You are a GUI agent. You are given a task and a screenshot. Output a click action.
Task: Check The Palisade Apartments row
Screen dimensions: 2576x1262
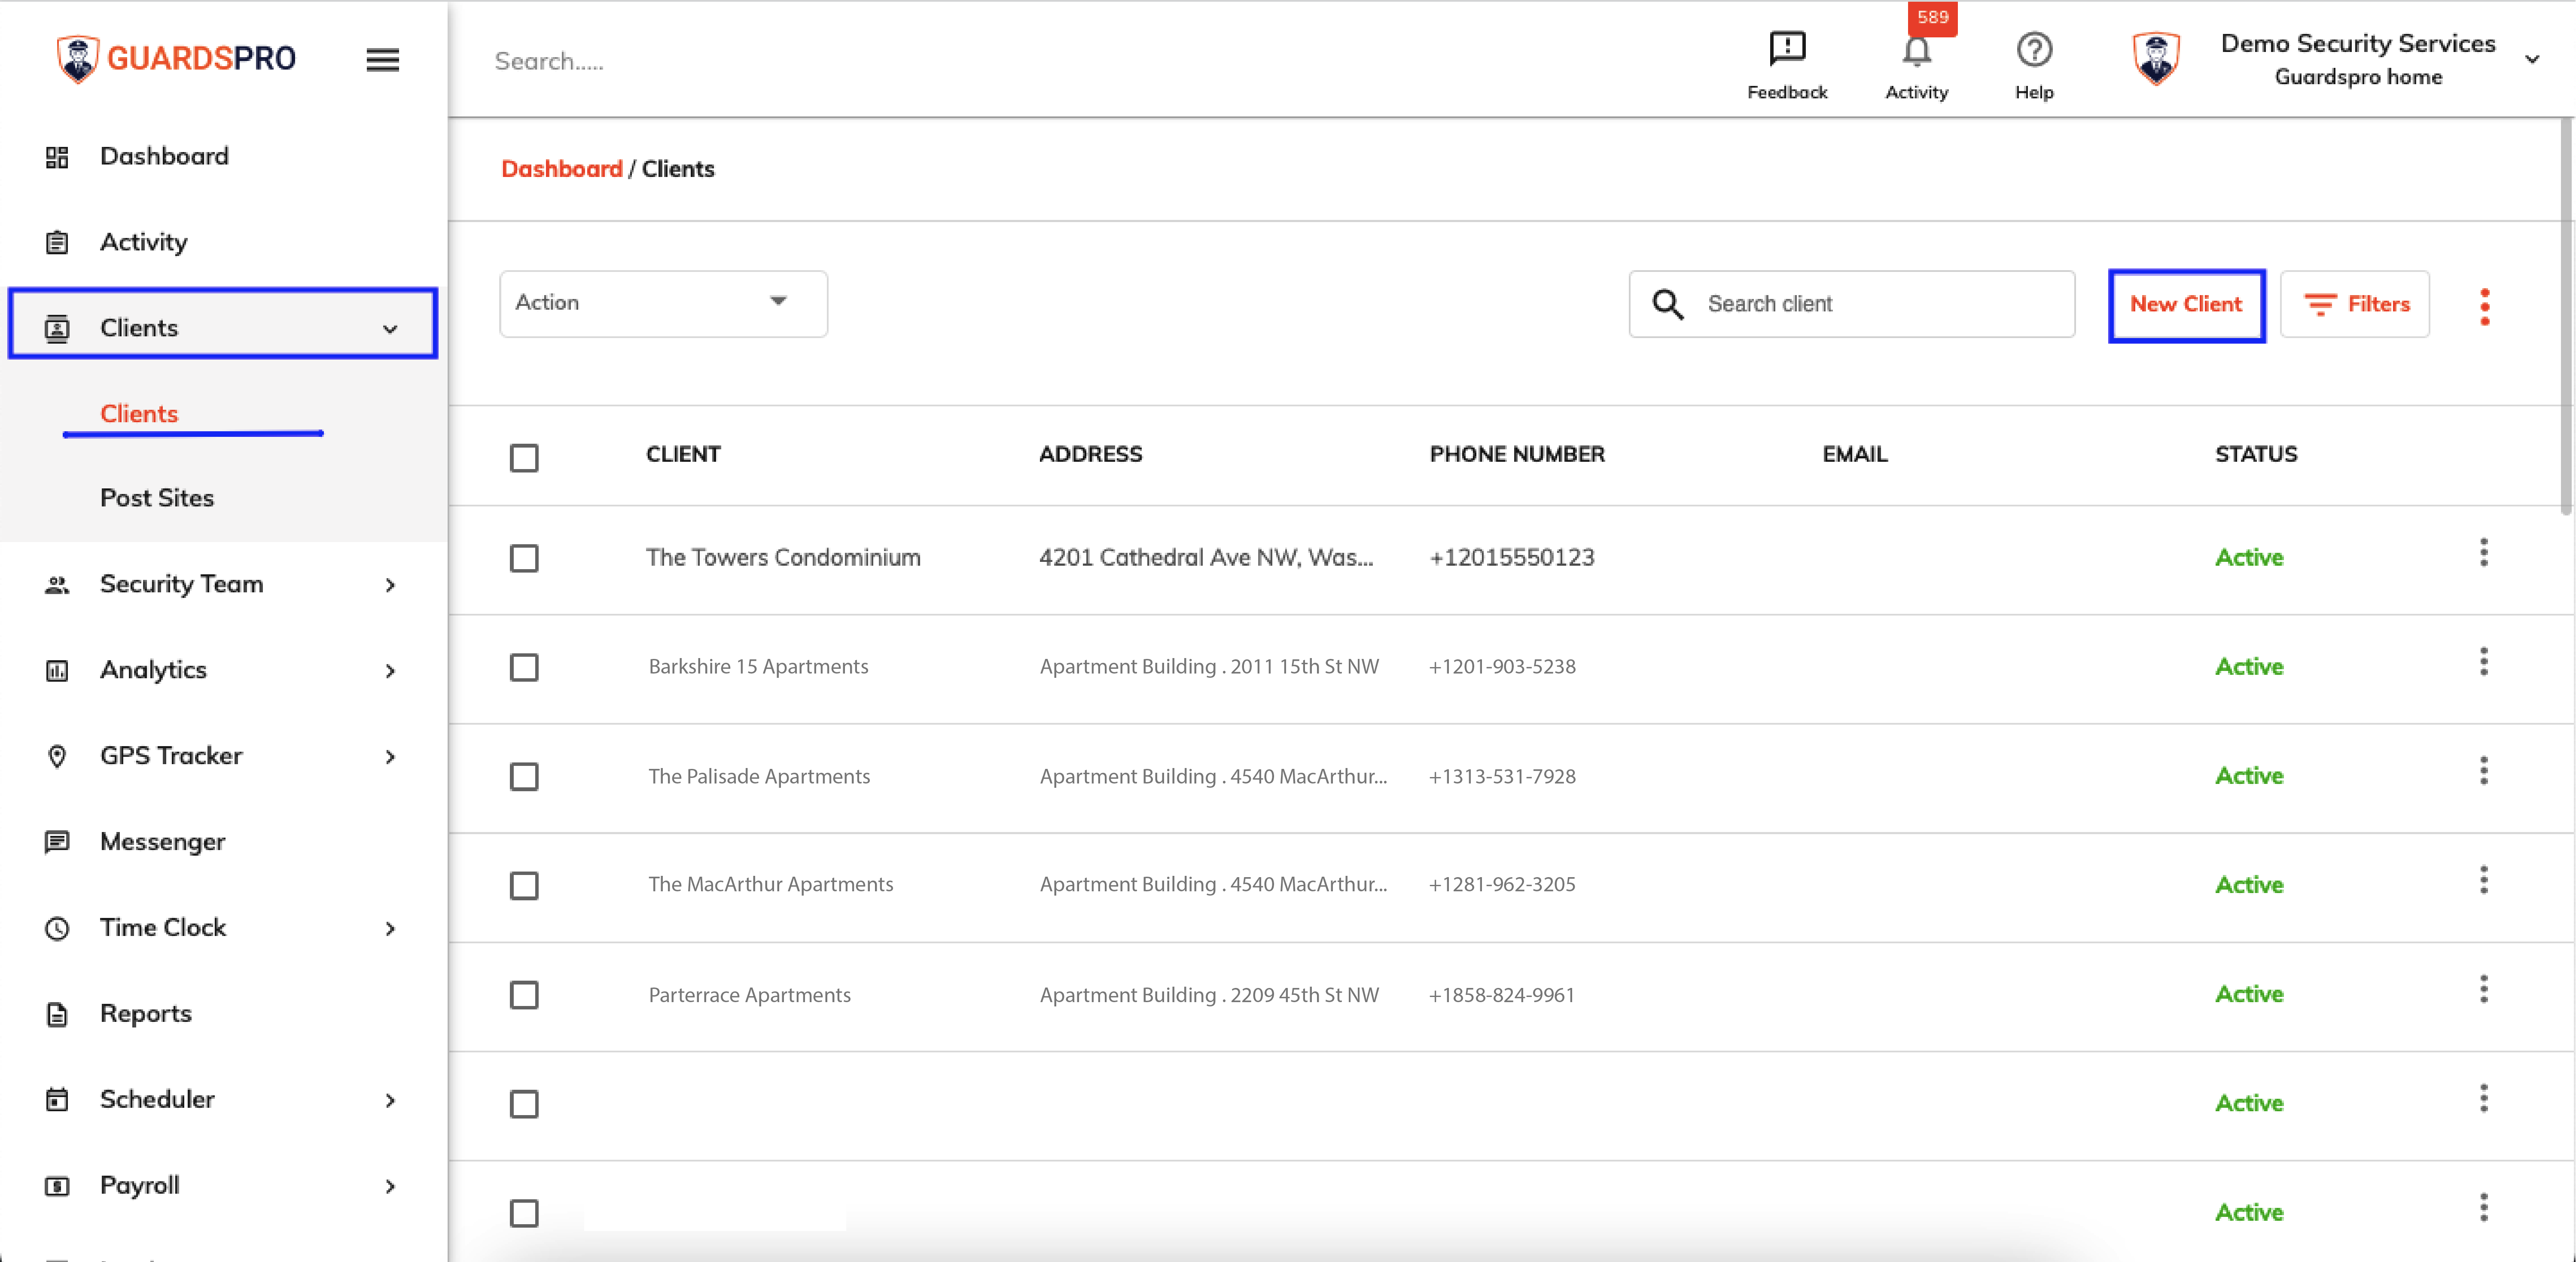[x=524, y=777]
